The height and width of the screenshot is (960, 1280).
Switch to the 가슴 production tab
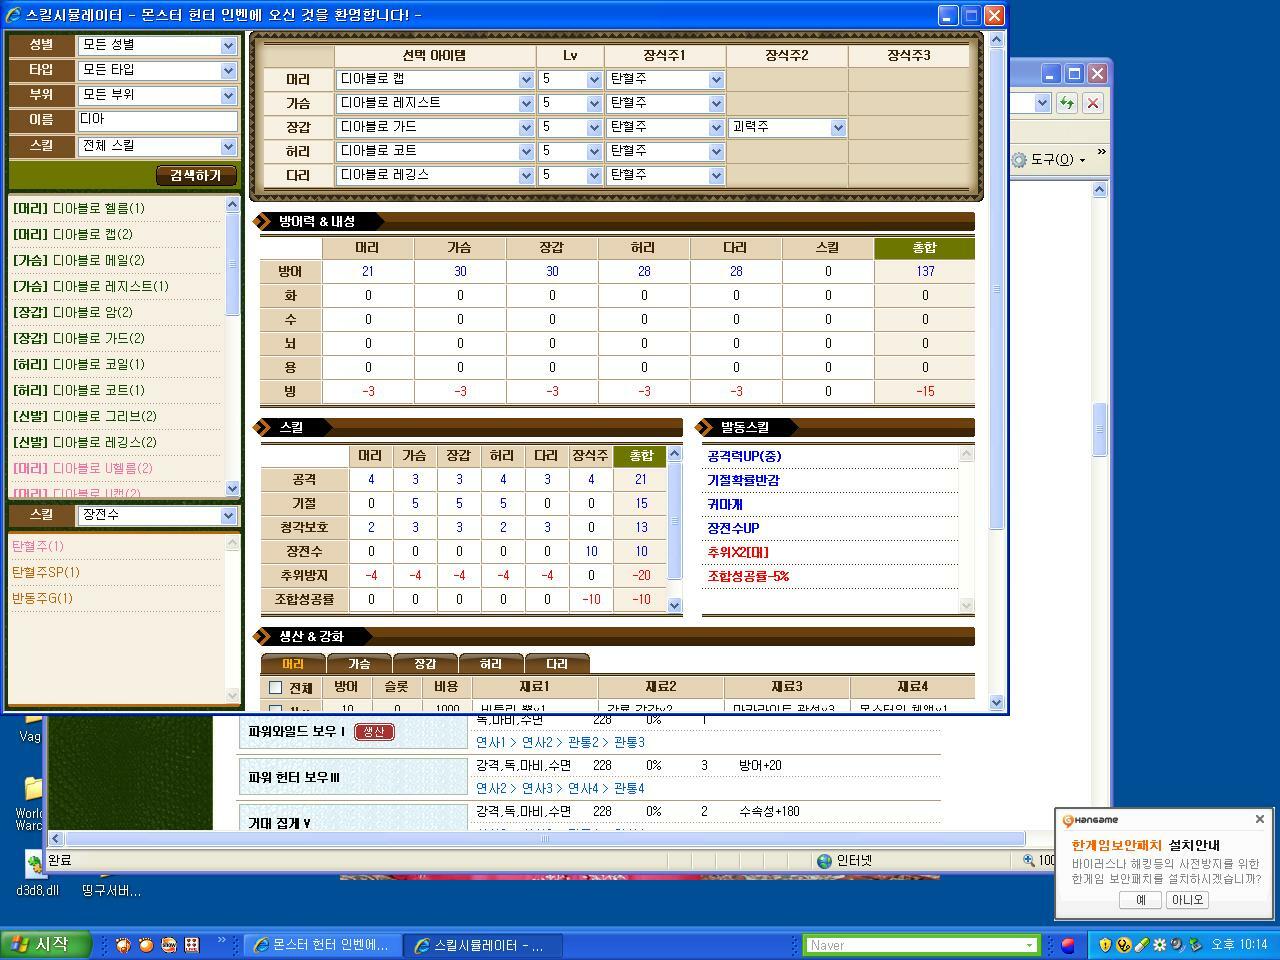point(359,664)
